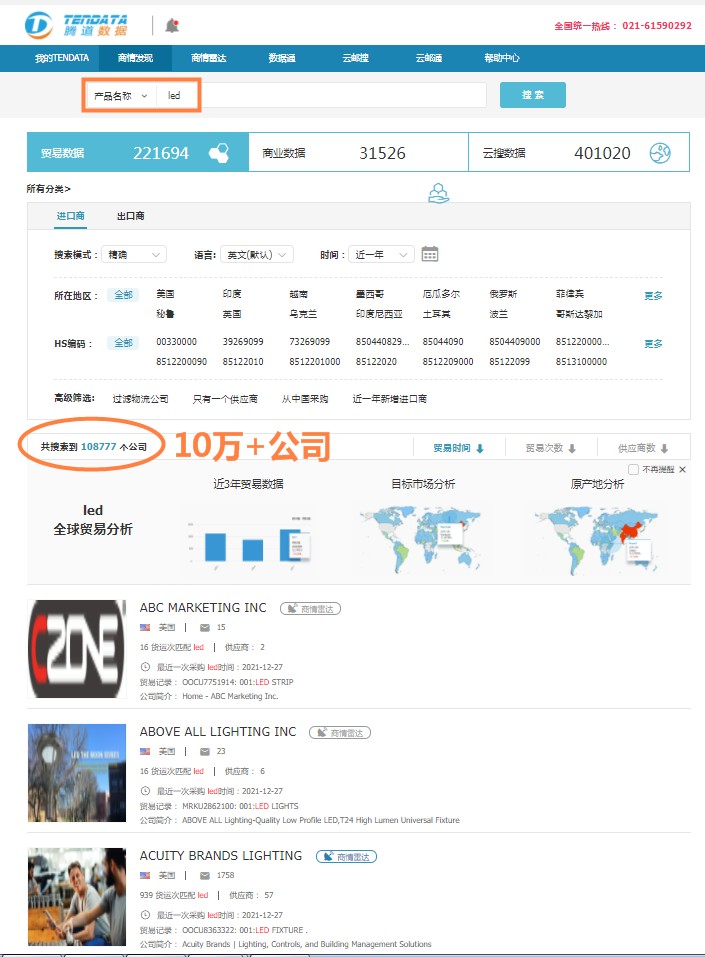The height and width of the screenshot is (957, 705).
Task: Click the led search input field
Action: coord(324,95)
